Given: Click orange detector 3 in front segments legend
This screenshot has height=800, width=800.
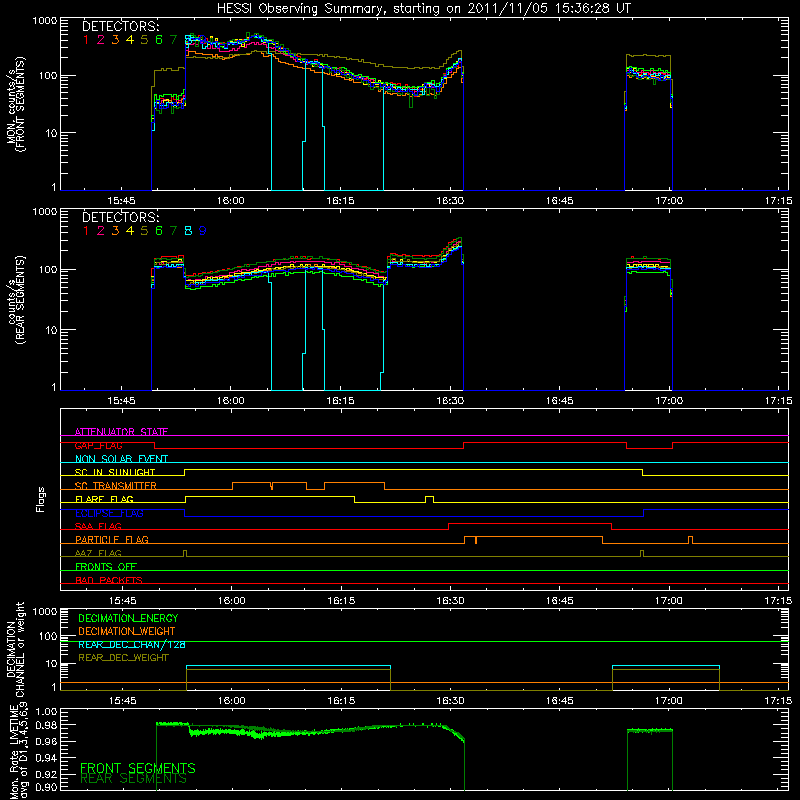Looking at the screenshot, I should (115, 40).
